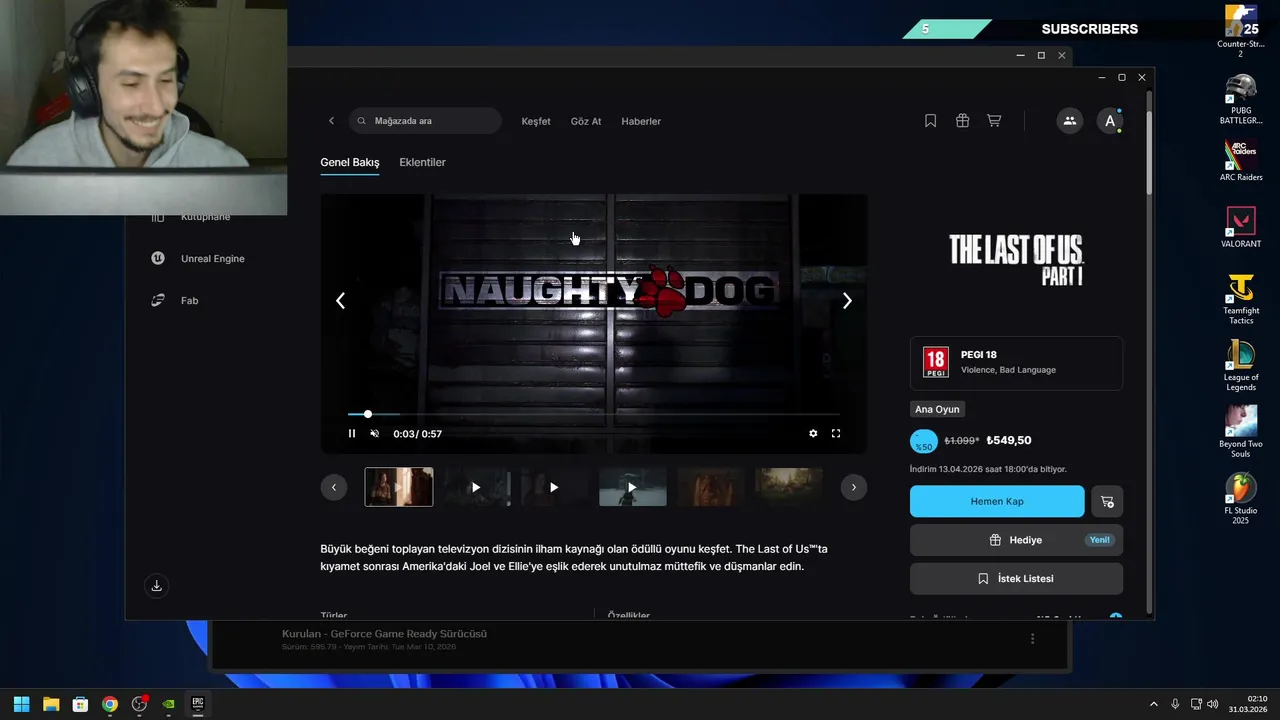1280x720 pixels.
Task: Switch to the Genel Bakış tab
Action: tap(350, 162)
